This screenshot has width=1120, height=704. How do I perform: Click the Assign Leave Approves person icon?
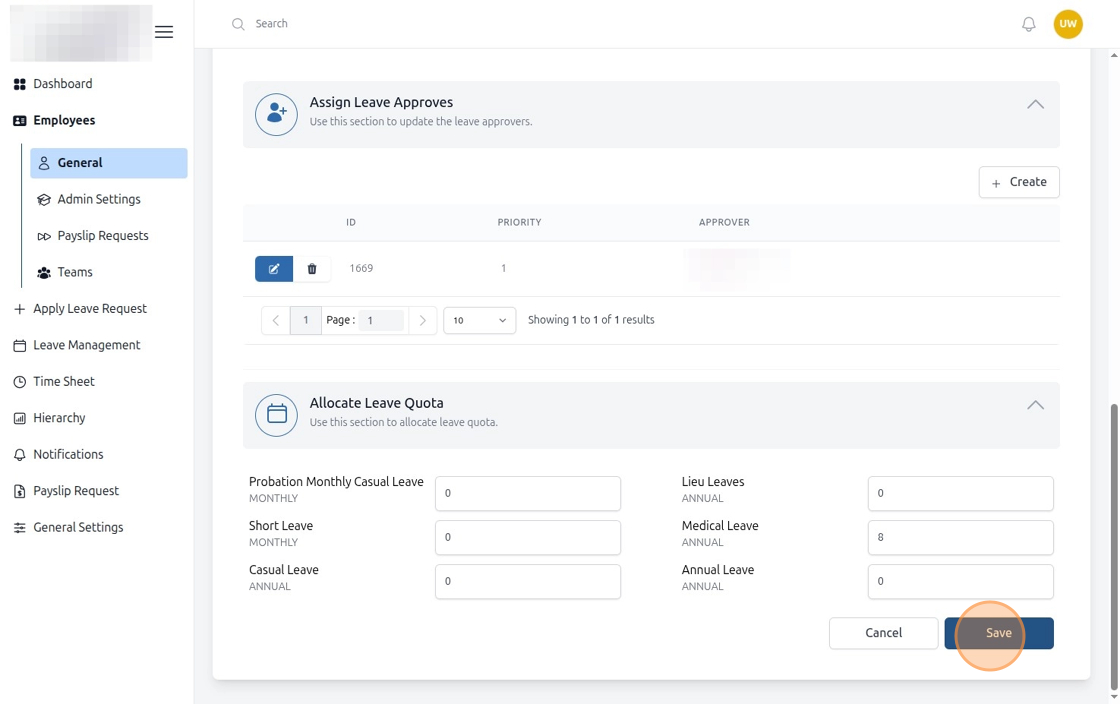[276, 114]
